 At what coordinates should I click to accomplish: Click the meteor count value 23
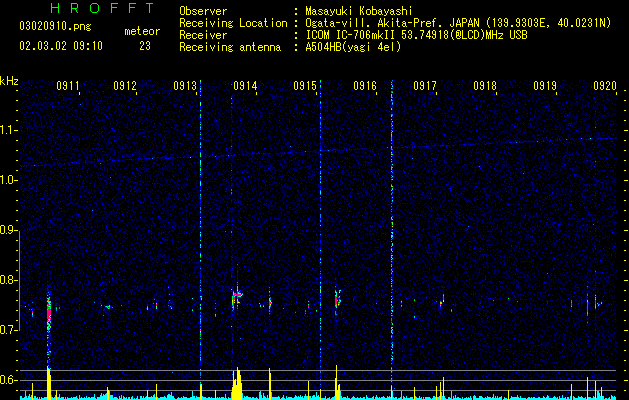coord(145,46)
